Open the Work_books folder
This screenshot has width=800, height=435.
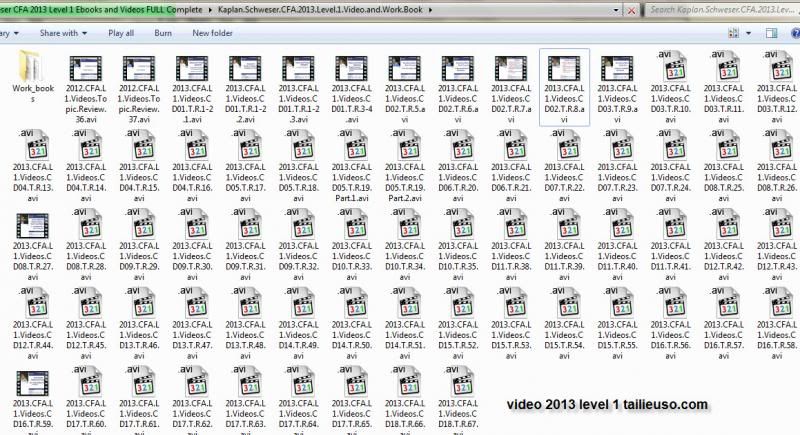(x=33, y=76)
